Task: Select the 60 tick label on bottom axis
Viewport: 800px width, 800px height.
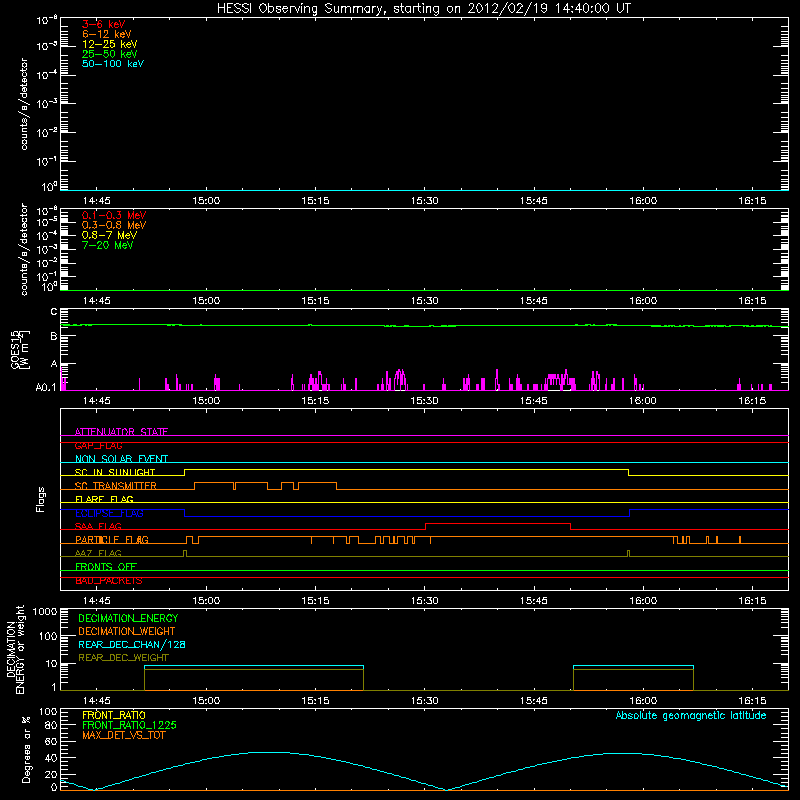Action: pos(51,741)
